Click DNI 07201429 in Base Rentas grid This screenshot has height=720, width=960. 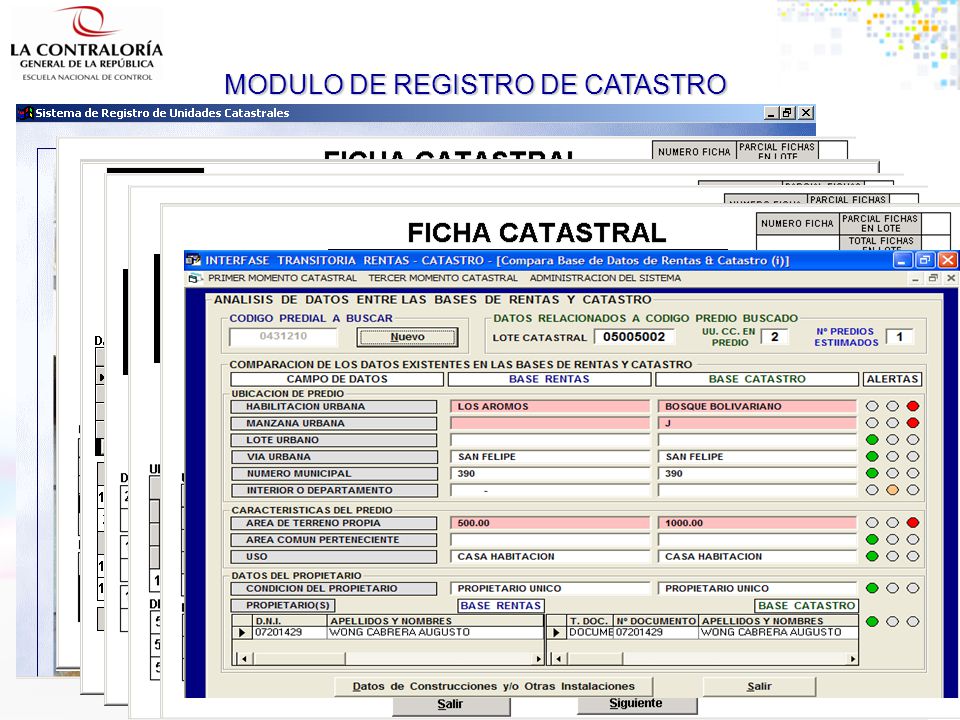coord(290,632)
